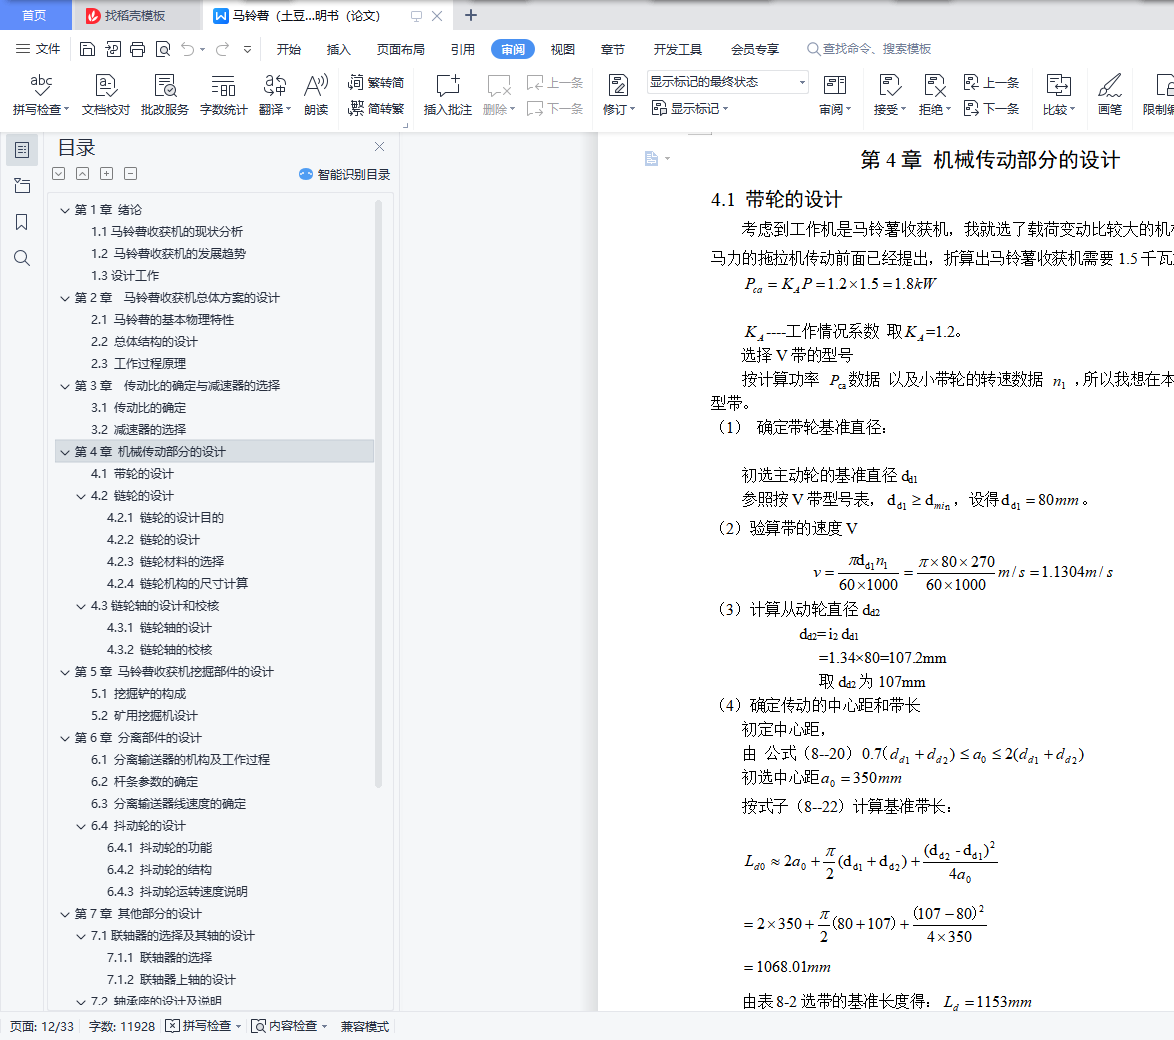Select outline item 6.2 杆条参数的确定
1174x1040 pixels.
[x=145, y=782]
